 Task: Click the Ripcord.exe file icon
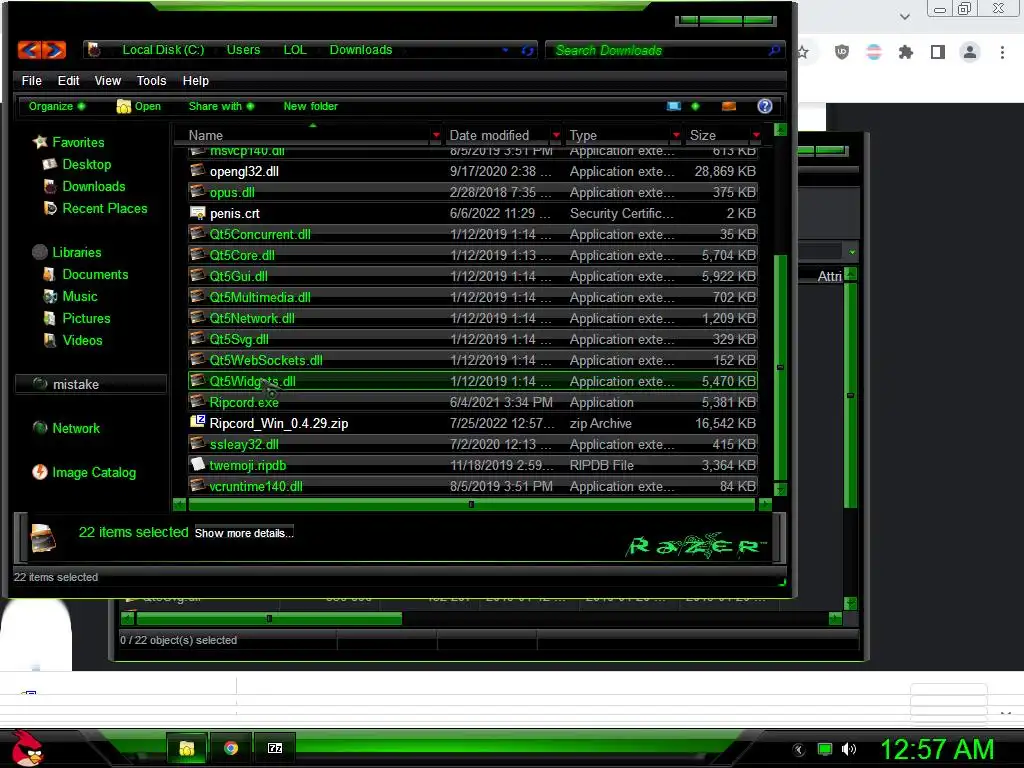coord(197,402)
